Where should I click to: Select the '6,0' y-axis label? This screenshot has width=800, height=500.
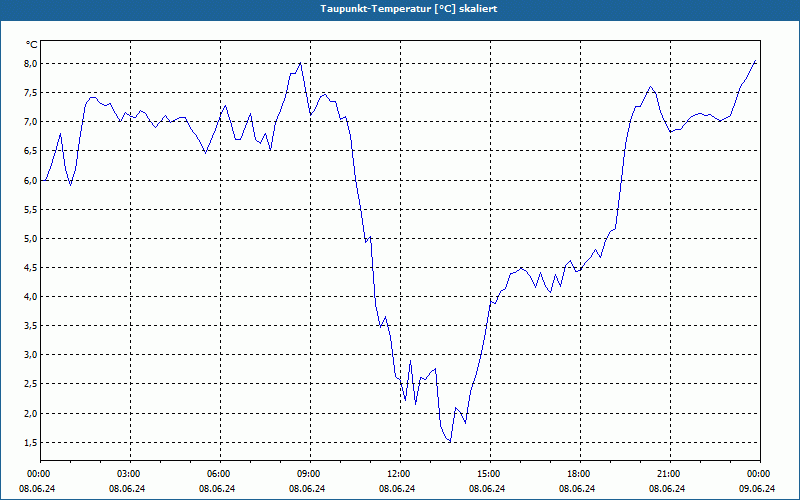31,181
